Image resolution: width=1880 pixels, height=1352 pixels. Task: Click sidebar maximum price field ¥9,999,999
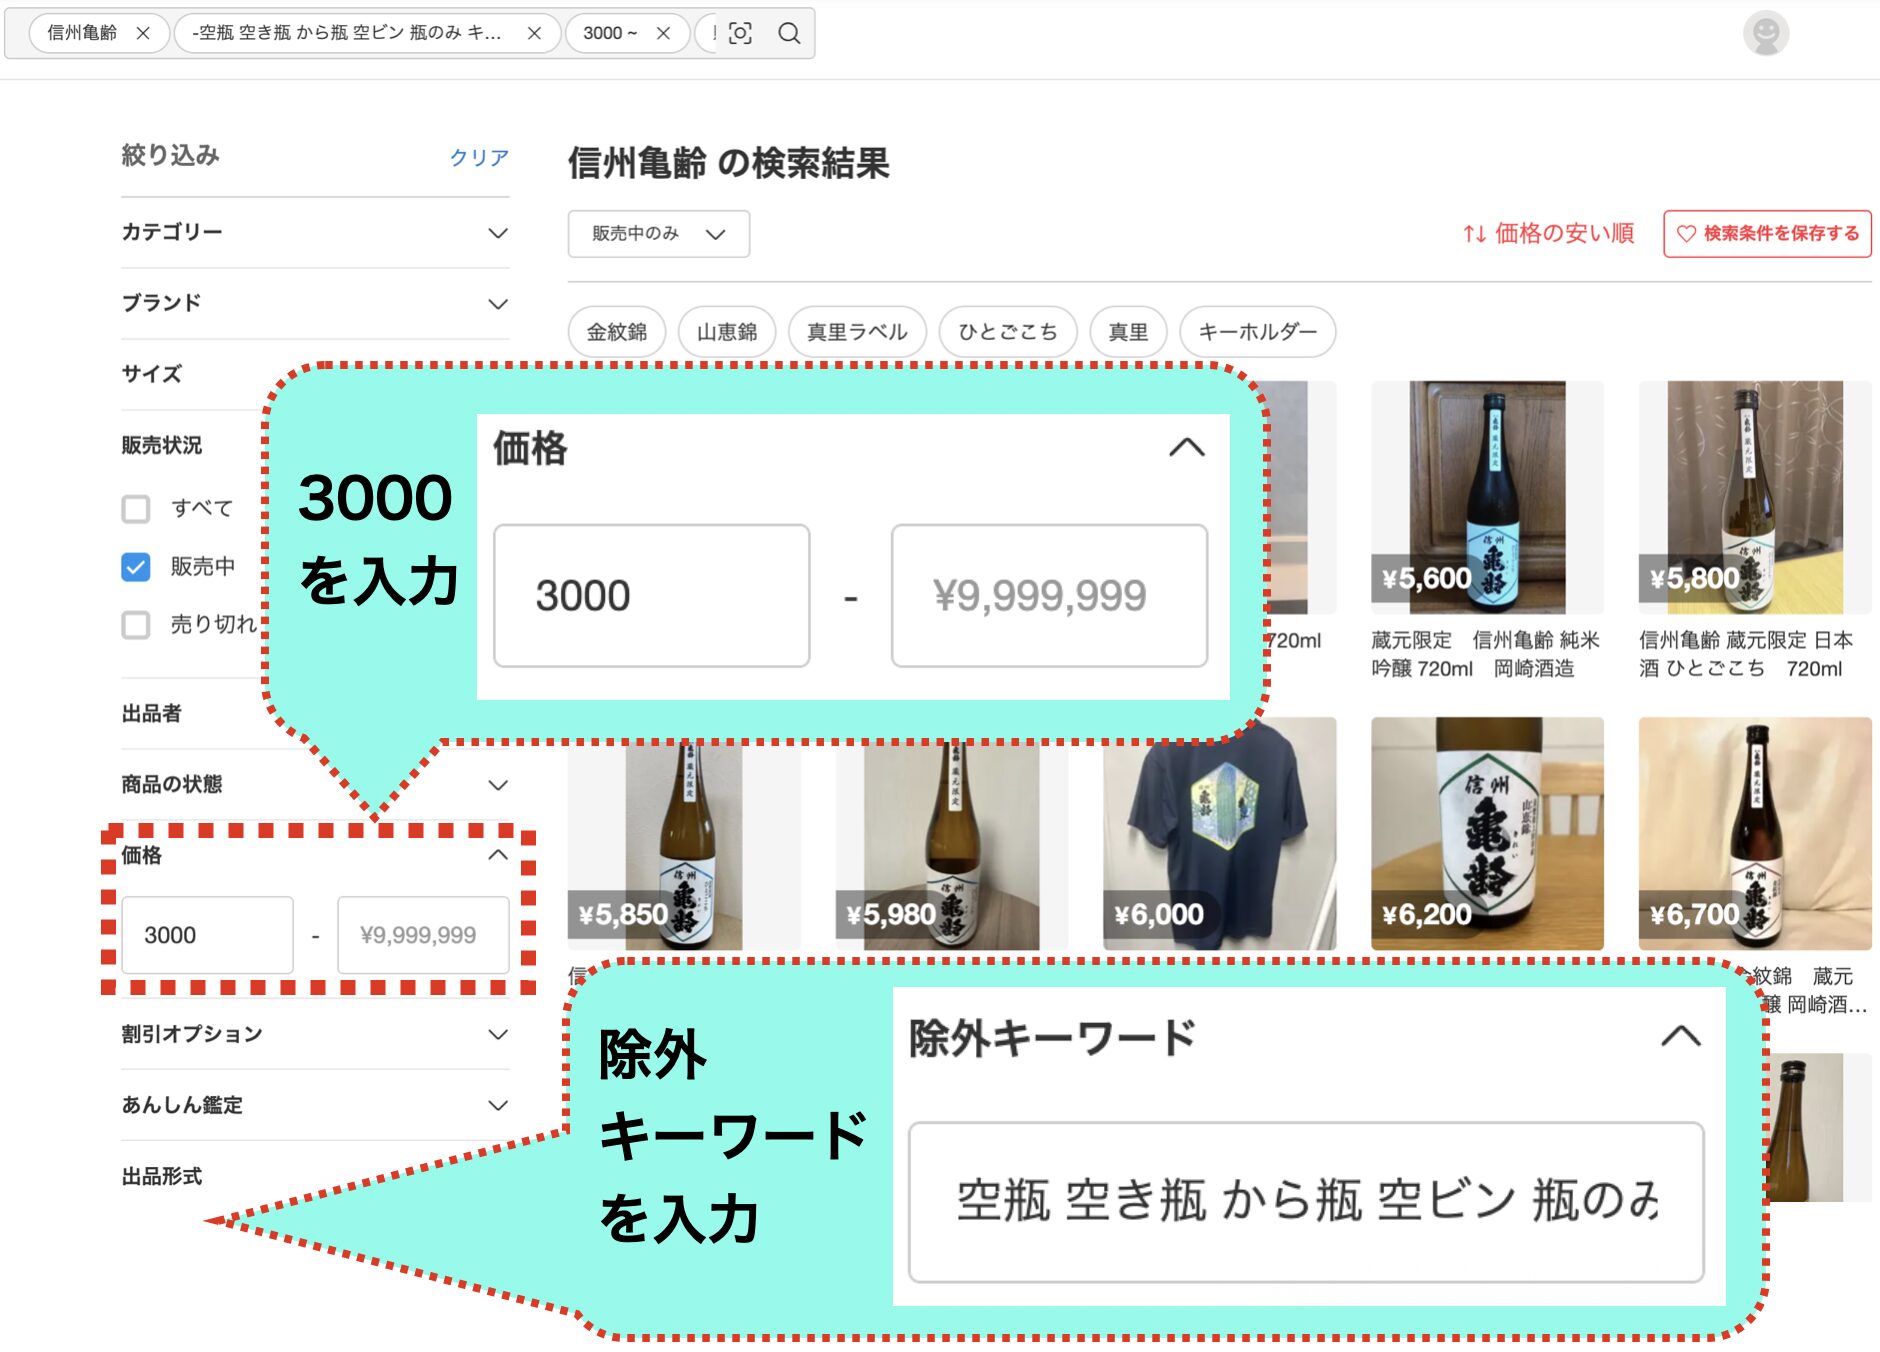[x=423, y=935]
